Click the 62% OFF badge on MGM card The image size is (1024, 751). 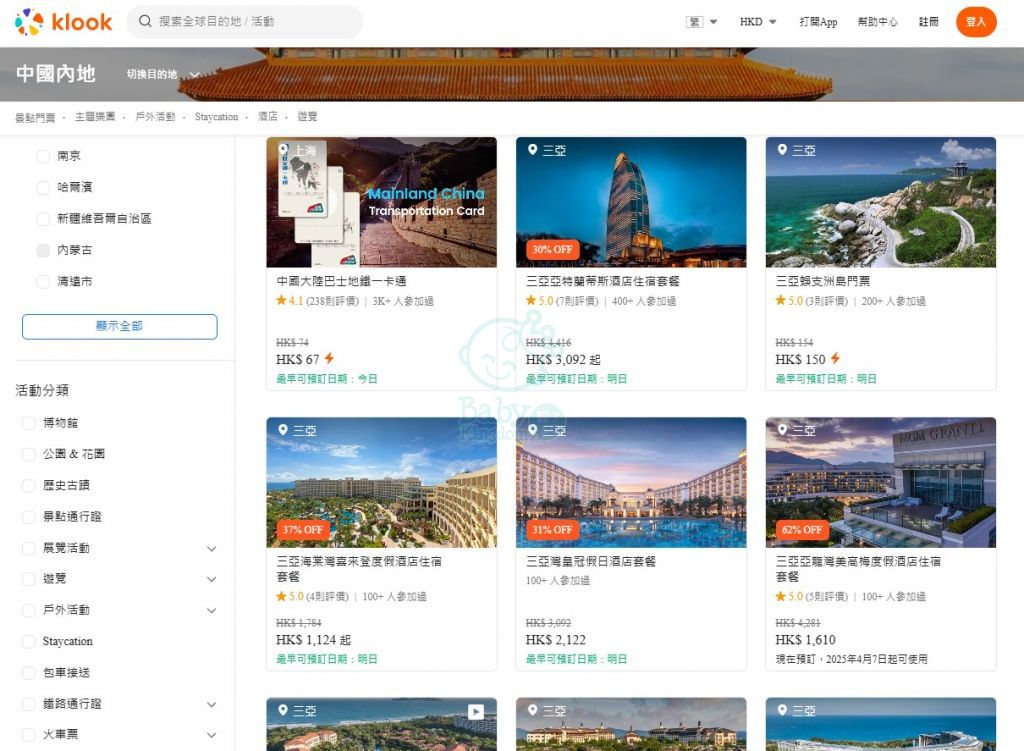click(802, 529)
